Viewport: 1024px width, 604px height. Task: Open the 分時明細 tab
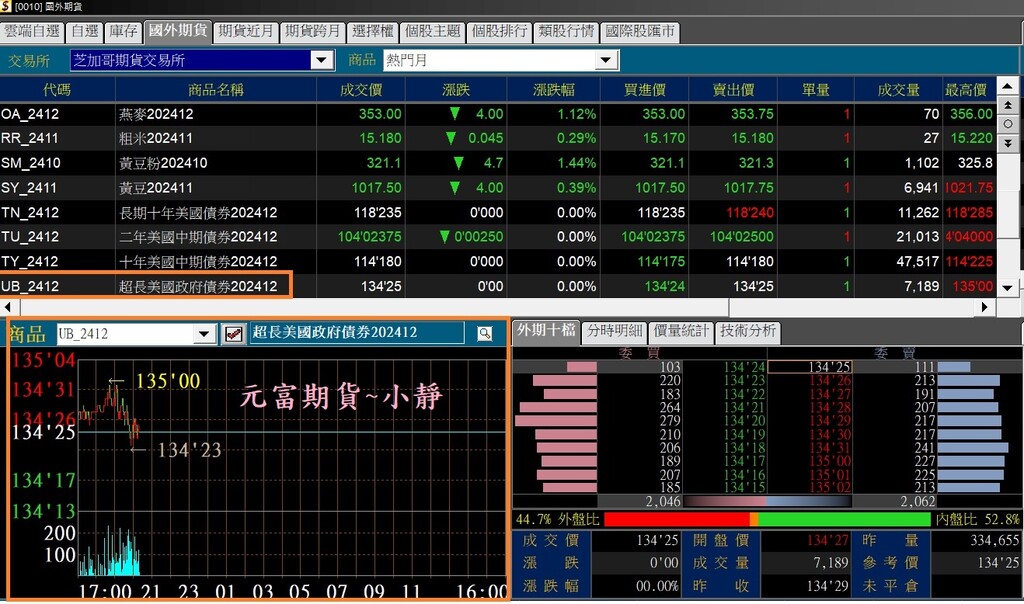click(615, 330)
